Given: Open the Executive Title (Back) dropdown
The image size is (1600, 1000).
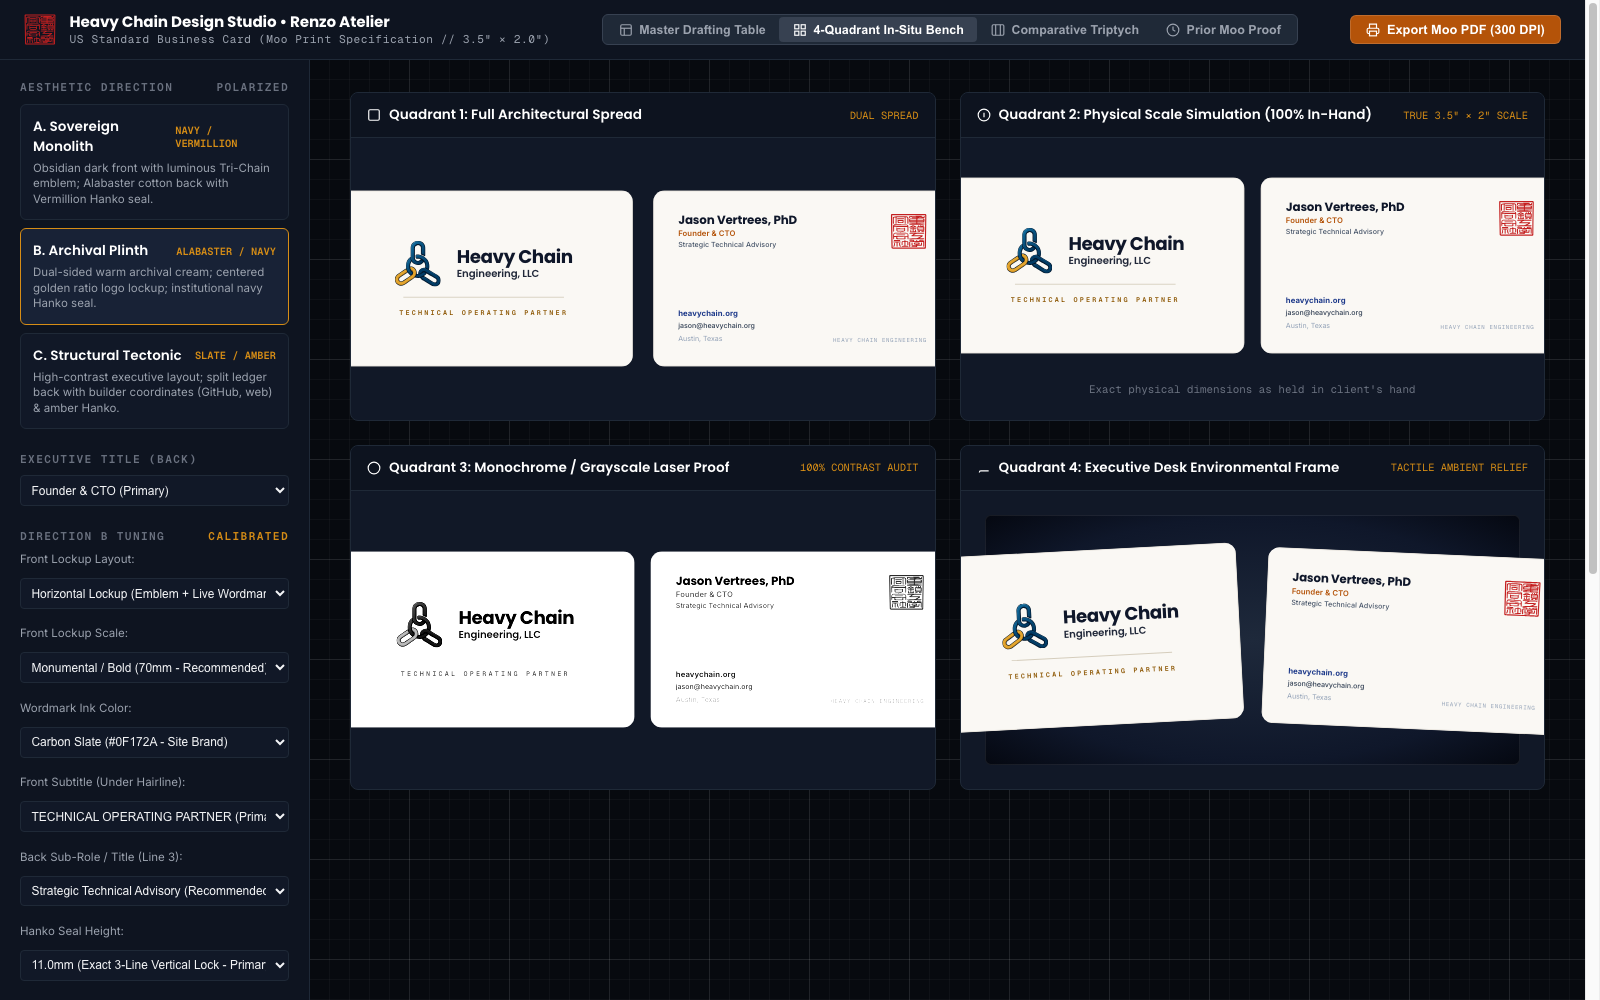Looking at the screenshot, I should (154, 491).
